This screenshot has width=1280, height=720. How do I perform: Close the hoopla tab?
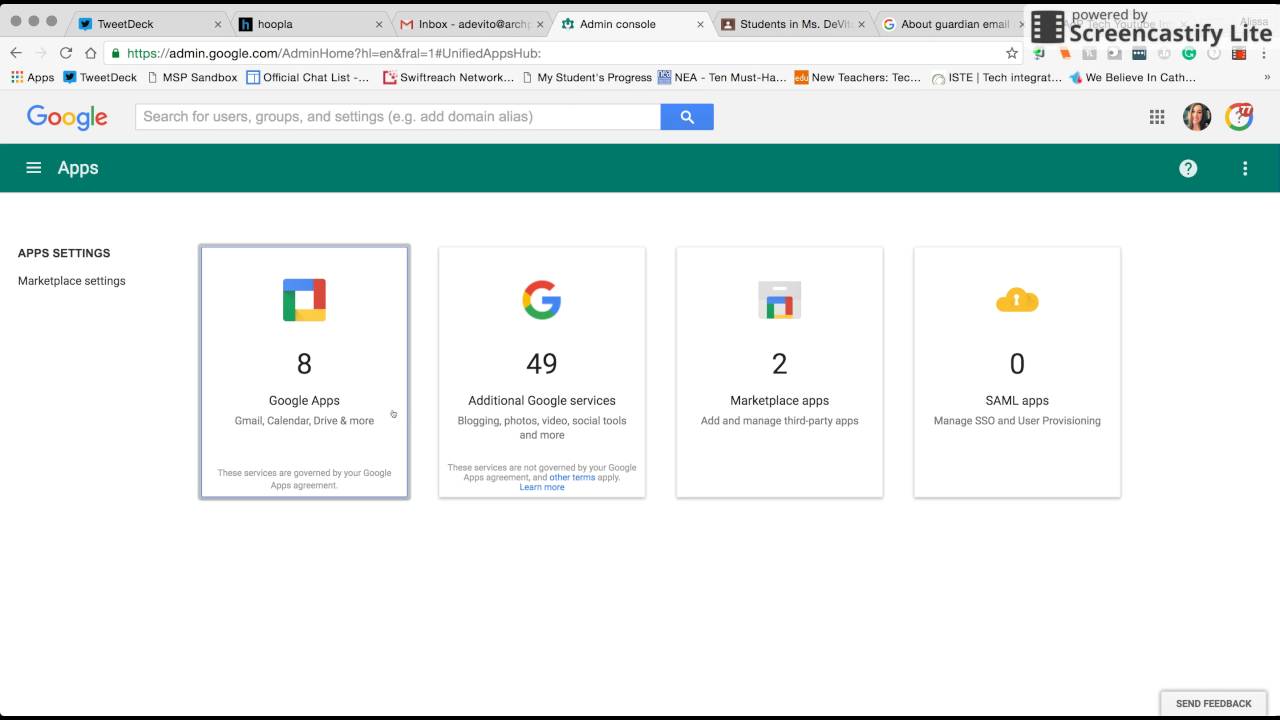pyautogui.click(x=379, y=24)
